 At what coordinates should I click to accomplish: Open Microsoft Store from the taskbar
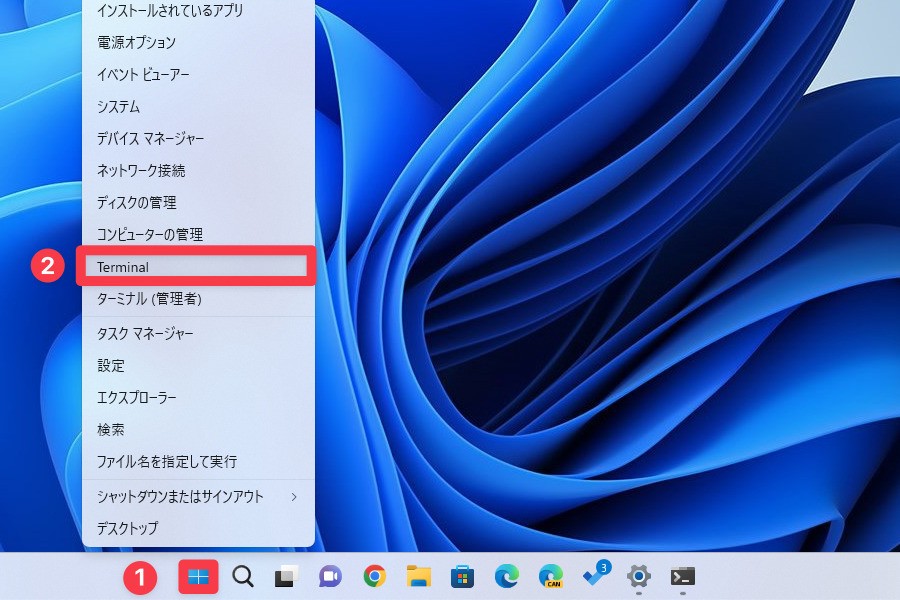(462, 576)
